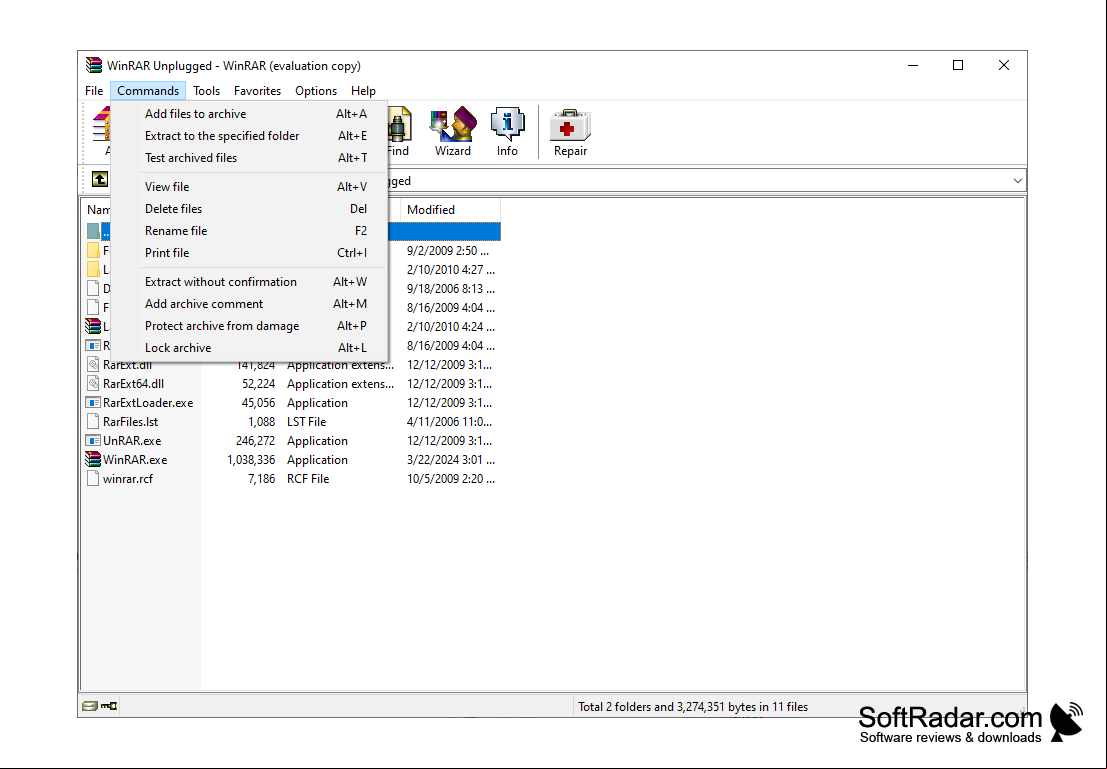
Task: Click the winrar.rcf file icon
Action: (92, 479)
